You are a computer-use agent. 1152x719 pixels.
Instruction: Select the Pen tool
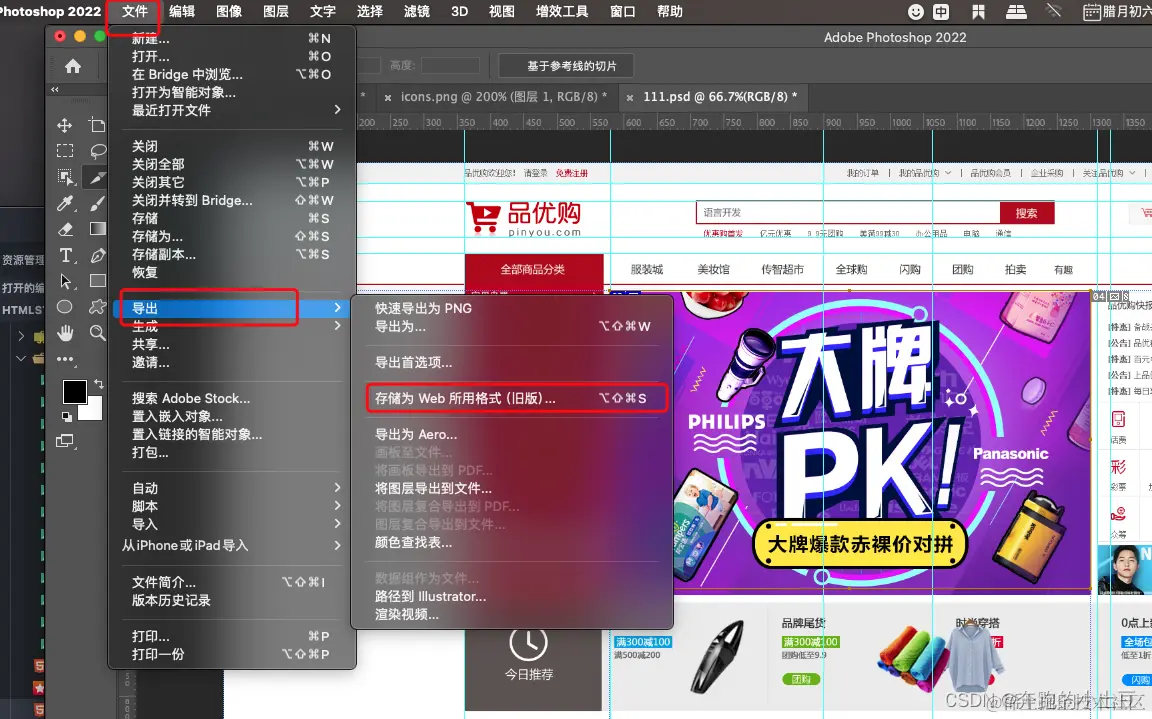click(x=97, y=256)
